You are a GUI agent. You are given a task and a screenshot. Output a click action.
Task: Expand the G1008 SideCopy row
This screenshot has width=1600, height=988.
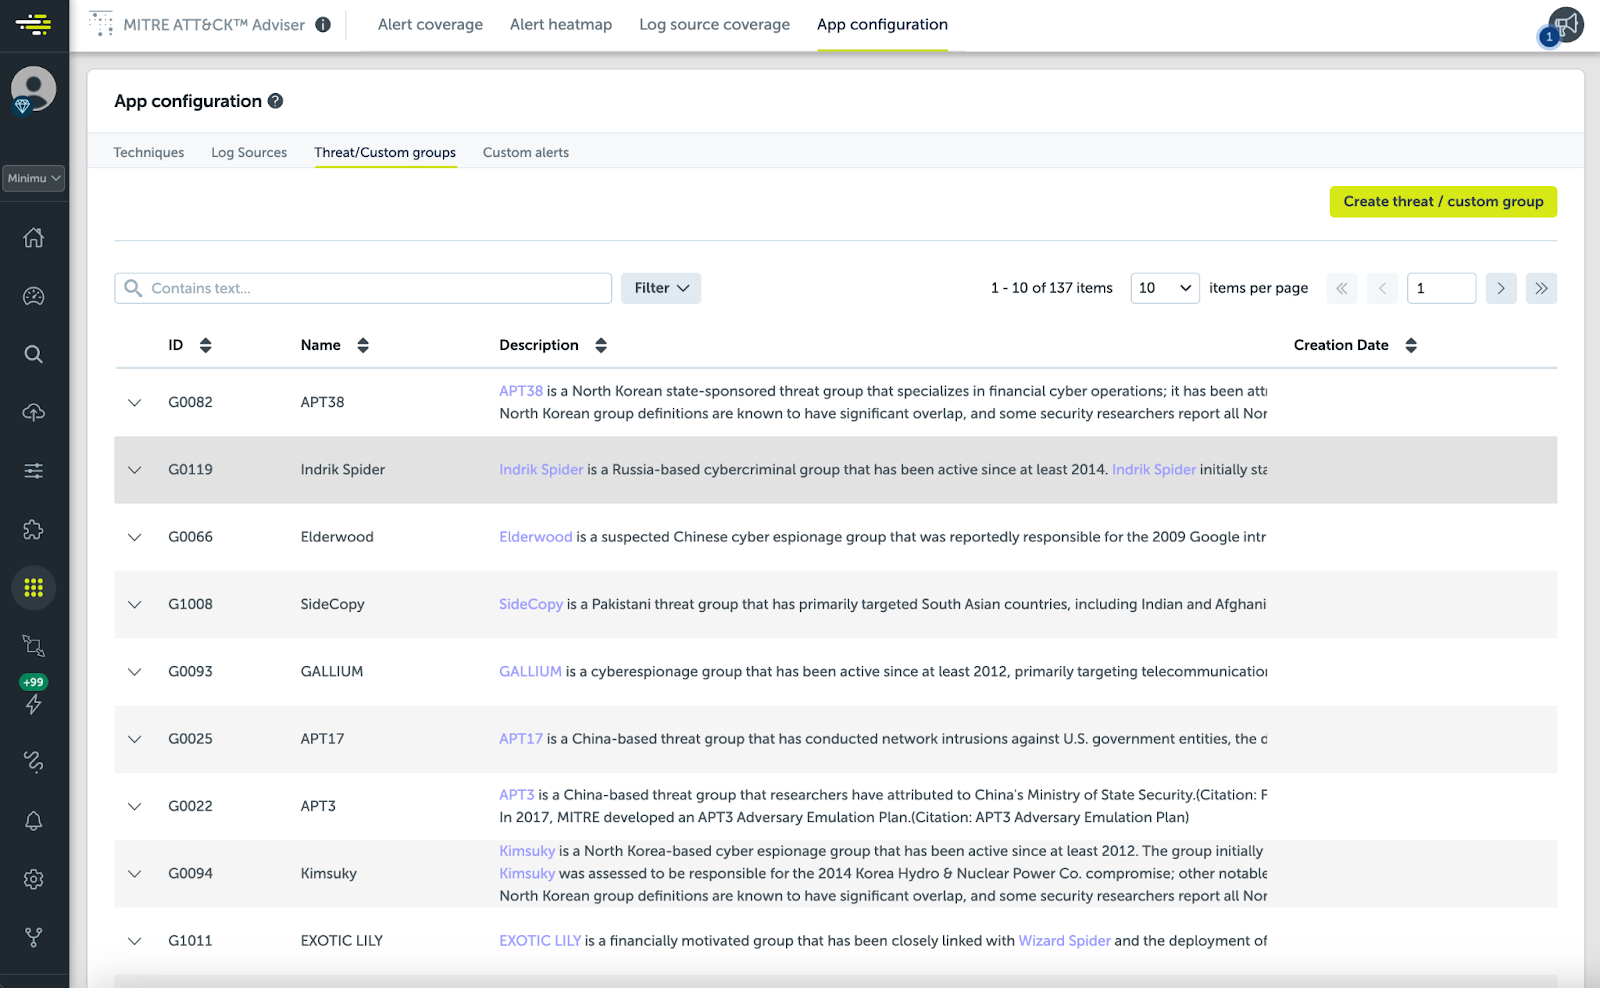(x=135, y=604)
